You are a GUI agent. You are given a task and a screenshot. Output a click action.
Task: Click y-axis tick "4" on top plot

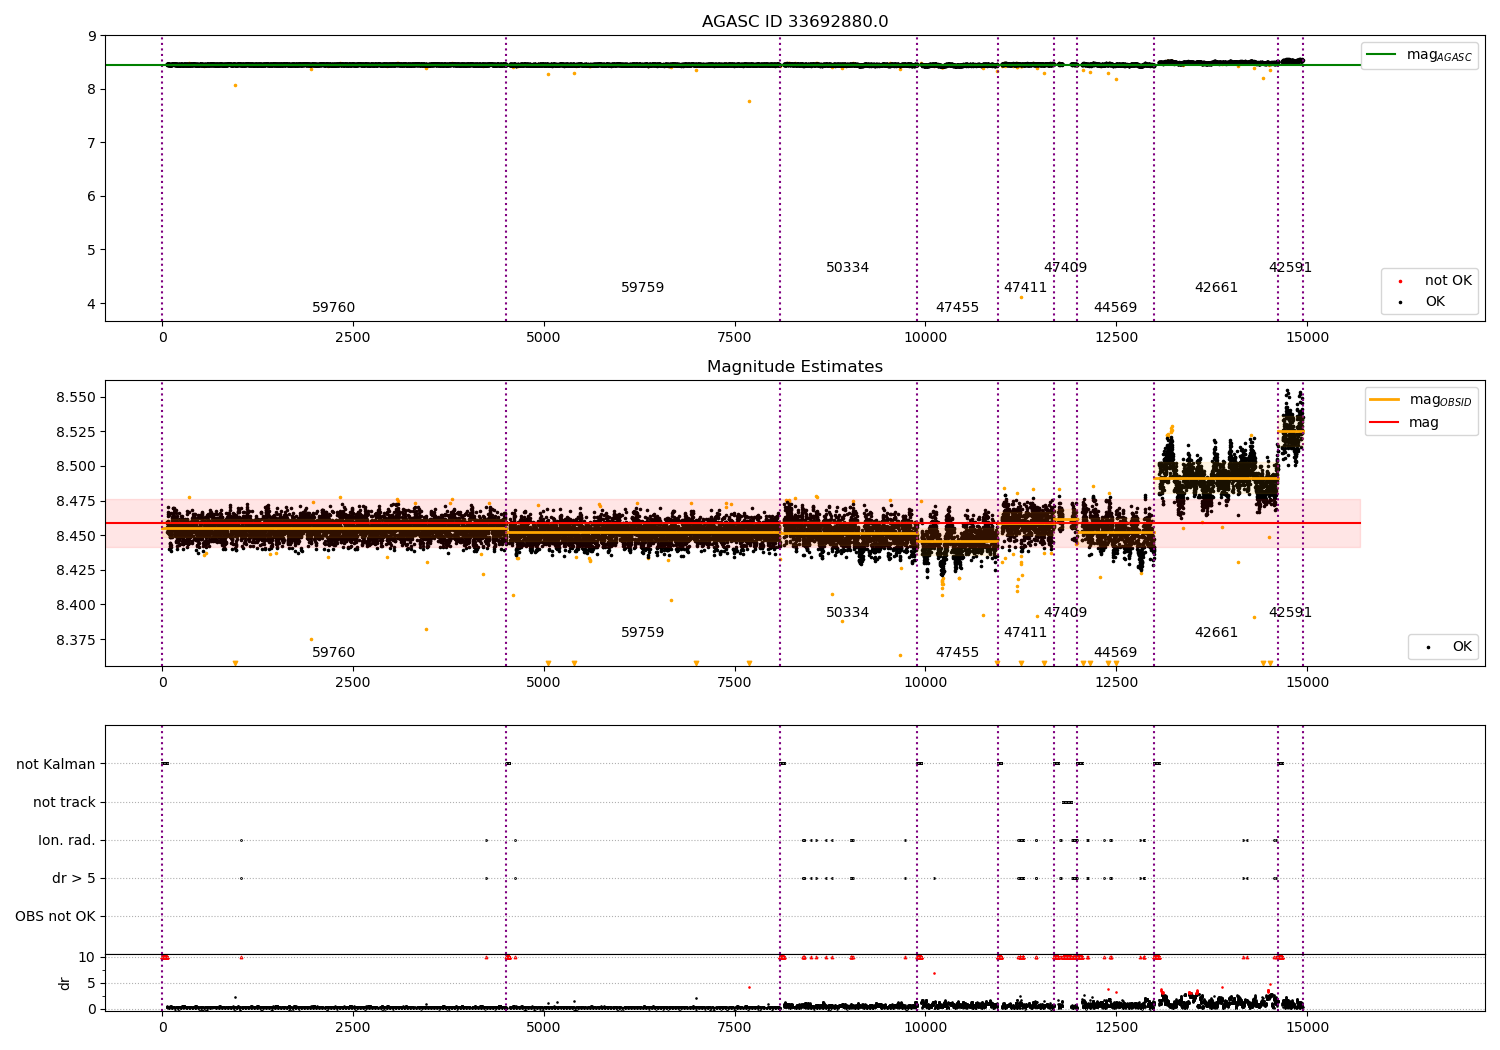(x=92, y=304)
